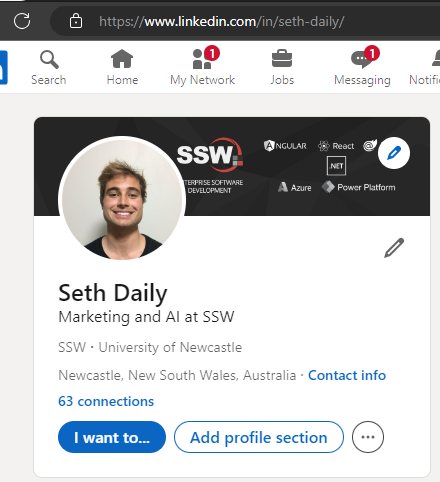Open My Network people icon

click(x=202, y=59)
